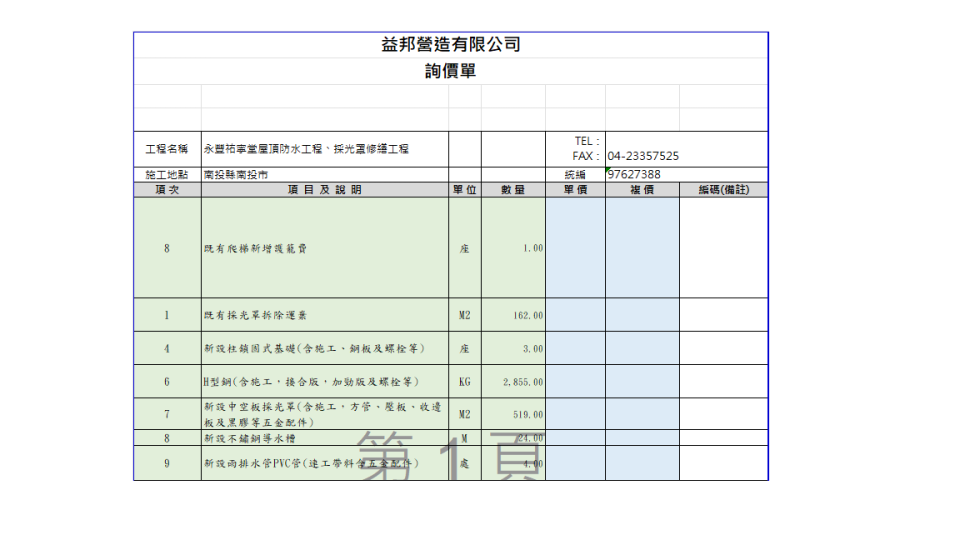960x540 pixels.
Task: Click the blue 單價 cell for 既有爬梯 row
Action: click(x=576, y=248)
